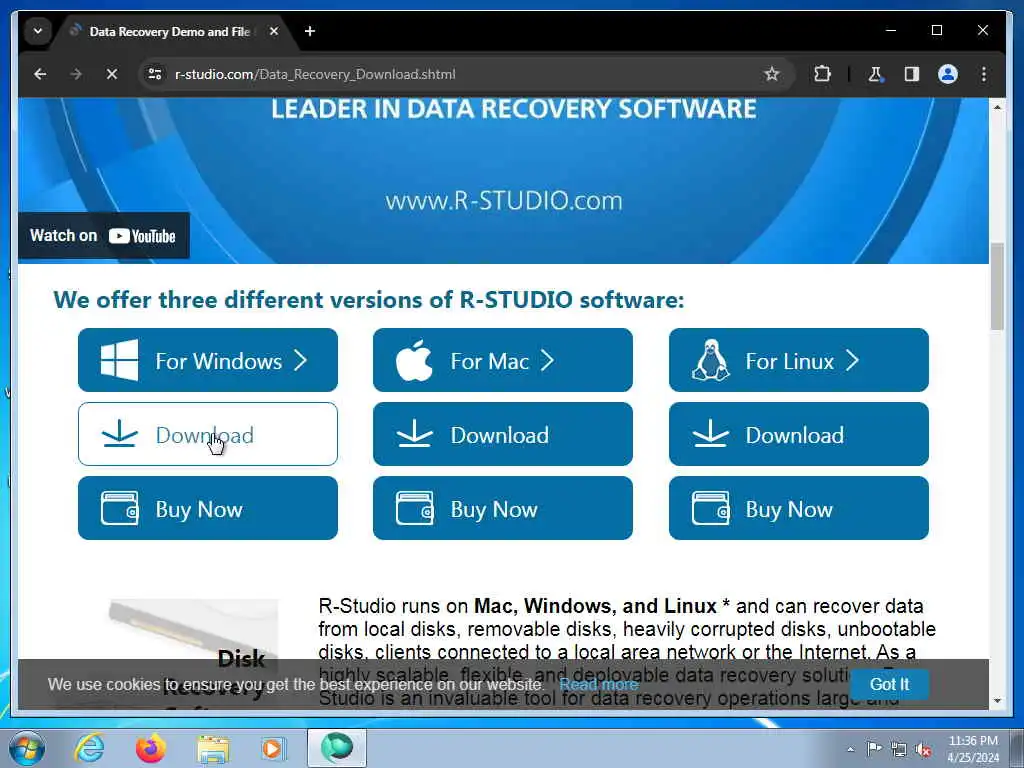The height and width of the screenshot is (768, 1024).
Task: Show hidden system tray icons
Action: pyautogui.click(x=850, y=750)
